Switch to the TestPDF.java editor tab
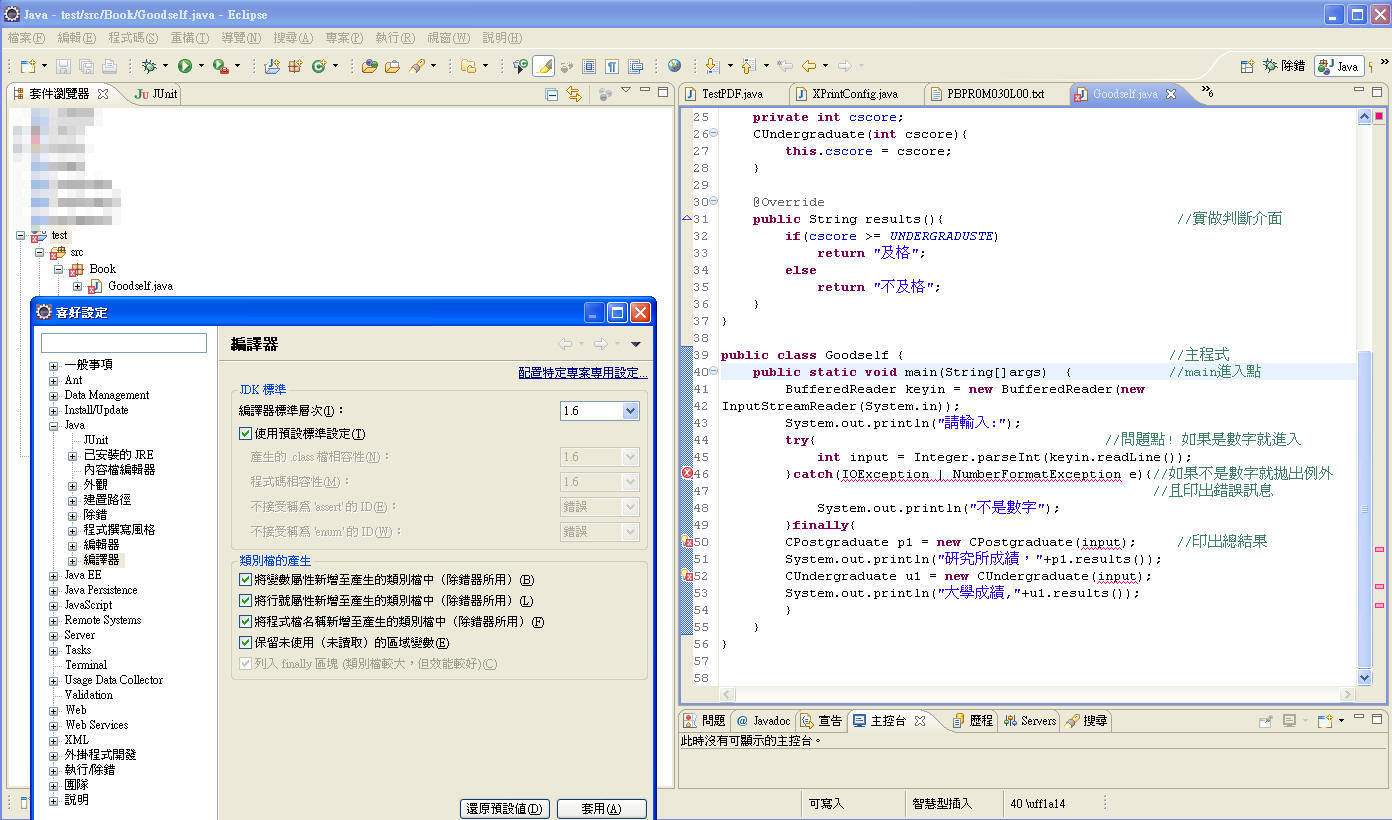 [731, 94]
